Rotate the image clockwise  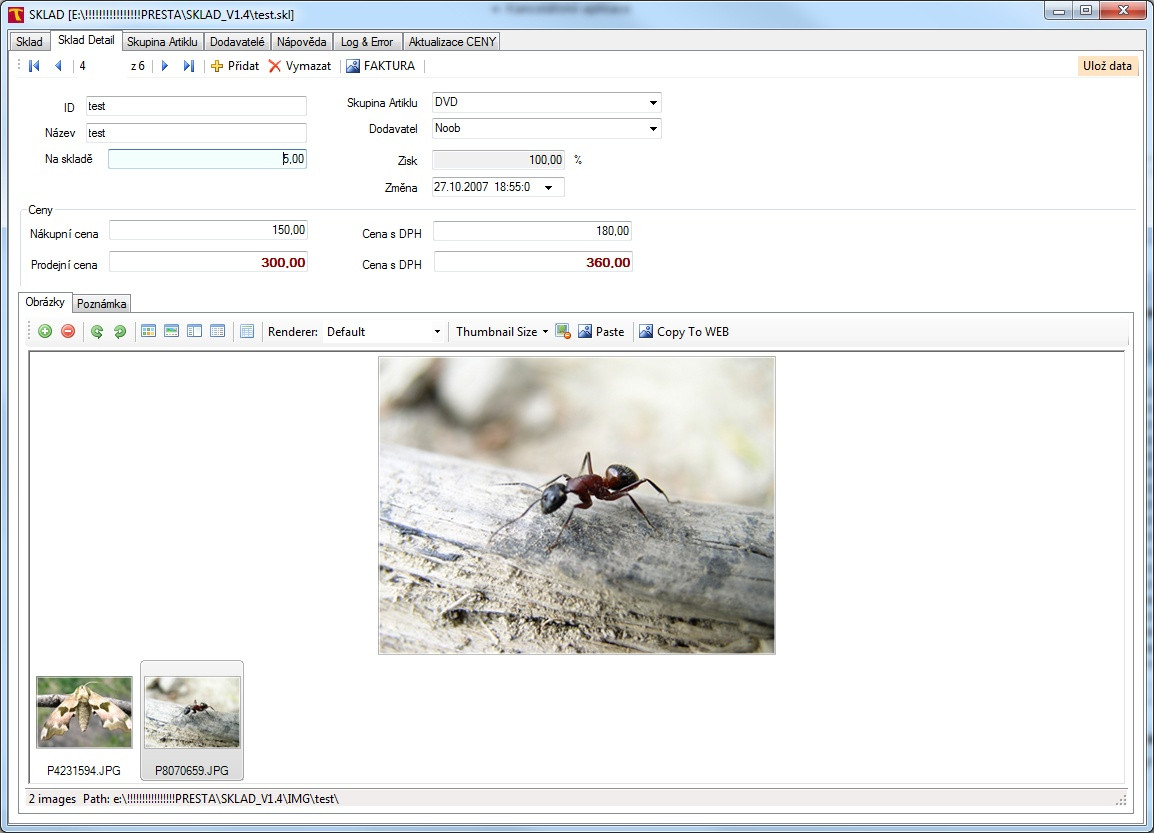tap(119, 332)
